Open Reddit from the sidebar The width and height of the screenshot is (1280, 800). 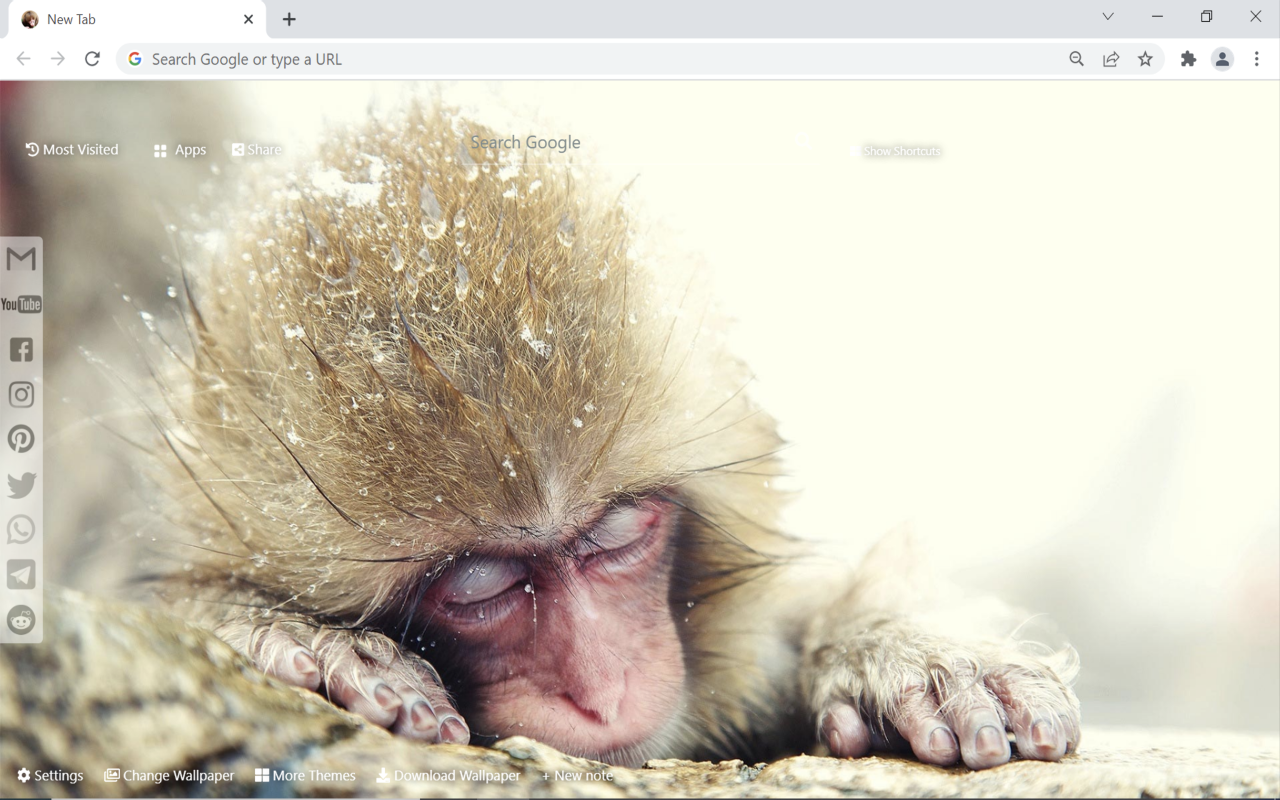coord(21,620)
